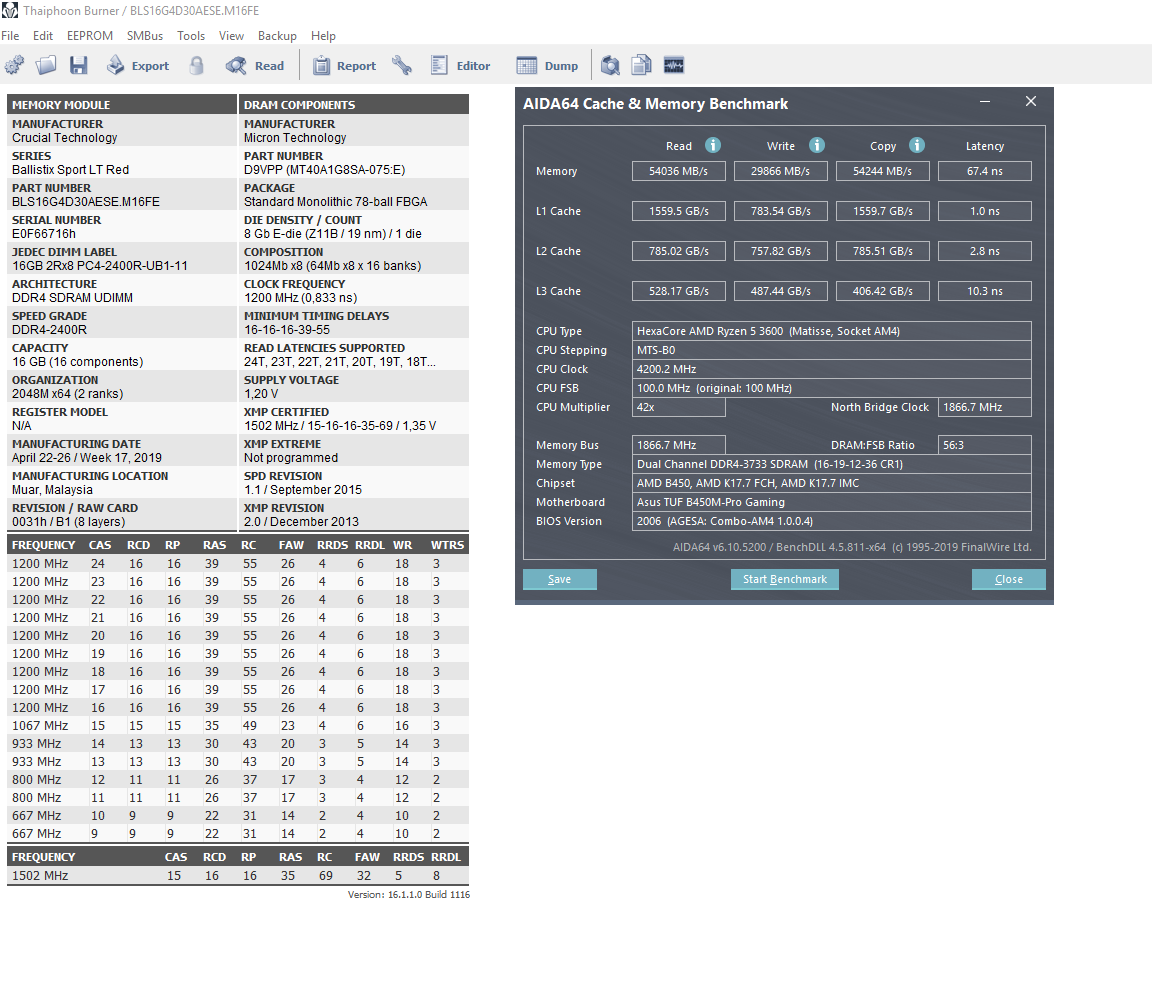The image size is (1152, 992).
Task: Open the File menu
Action: [10, 35]
